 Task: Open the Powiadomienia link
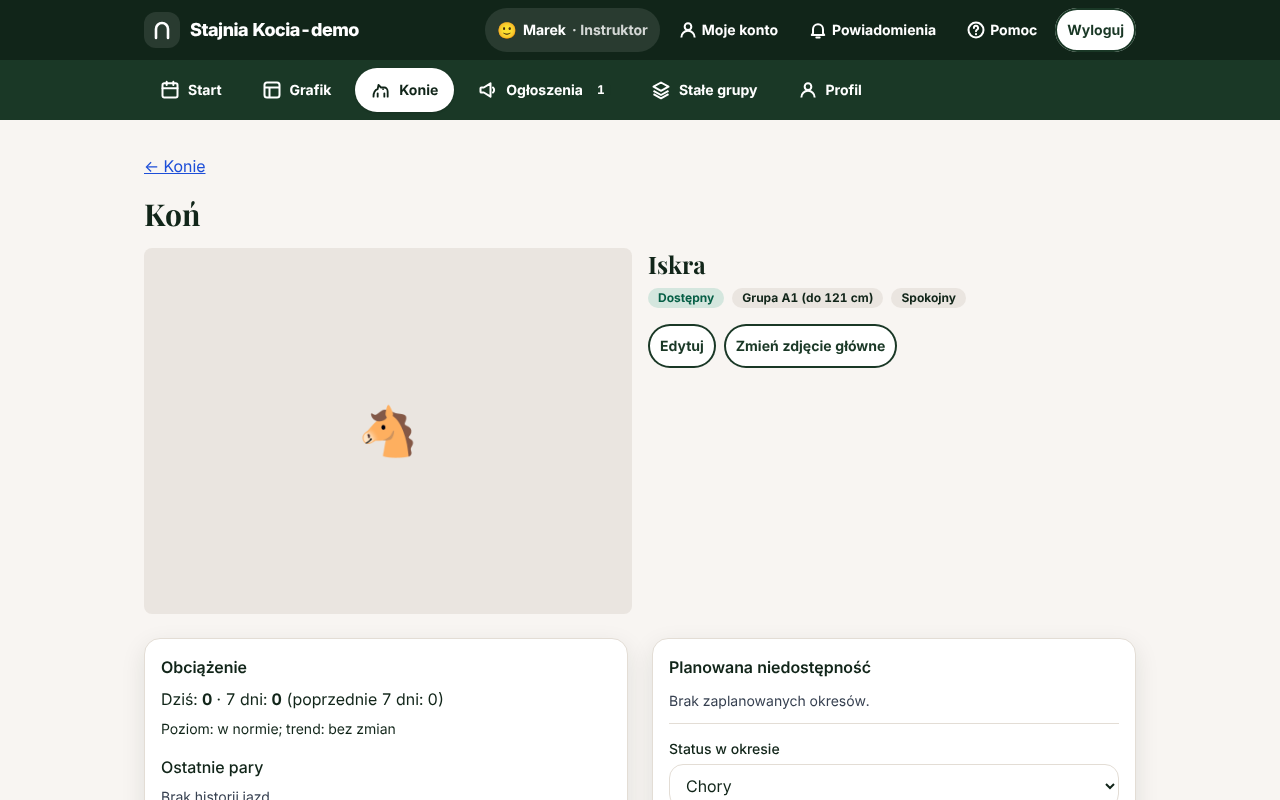coord(873,30)
